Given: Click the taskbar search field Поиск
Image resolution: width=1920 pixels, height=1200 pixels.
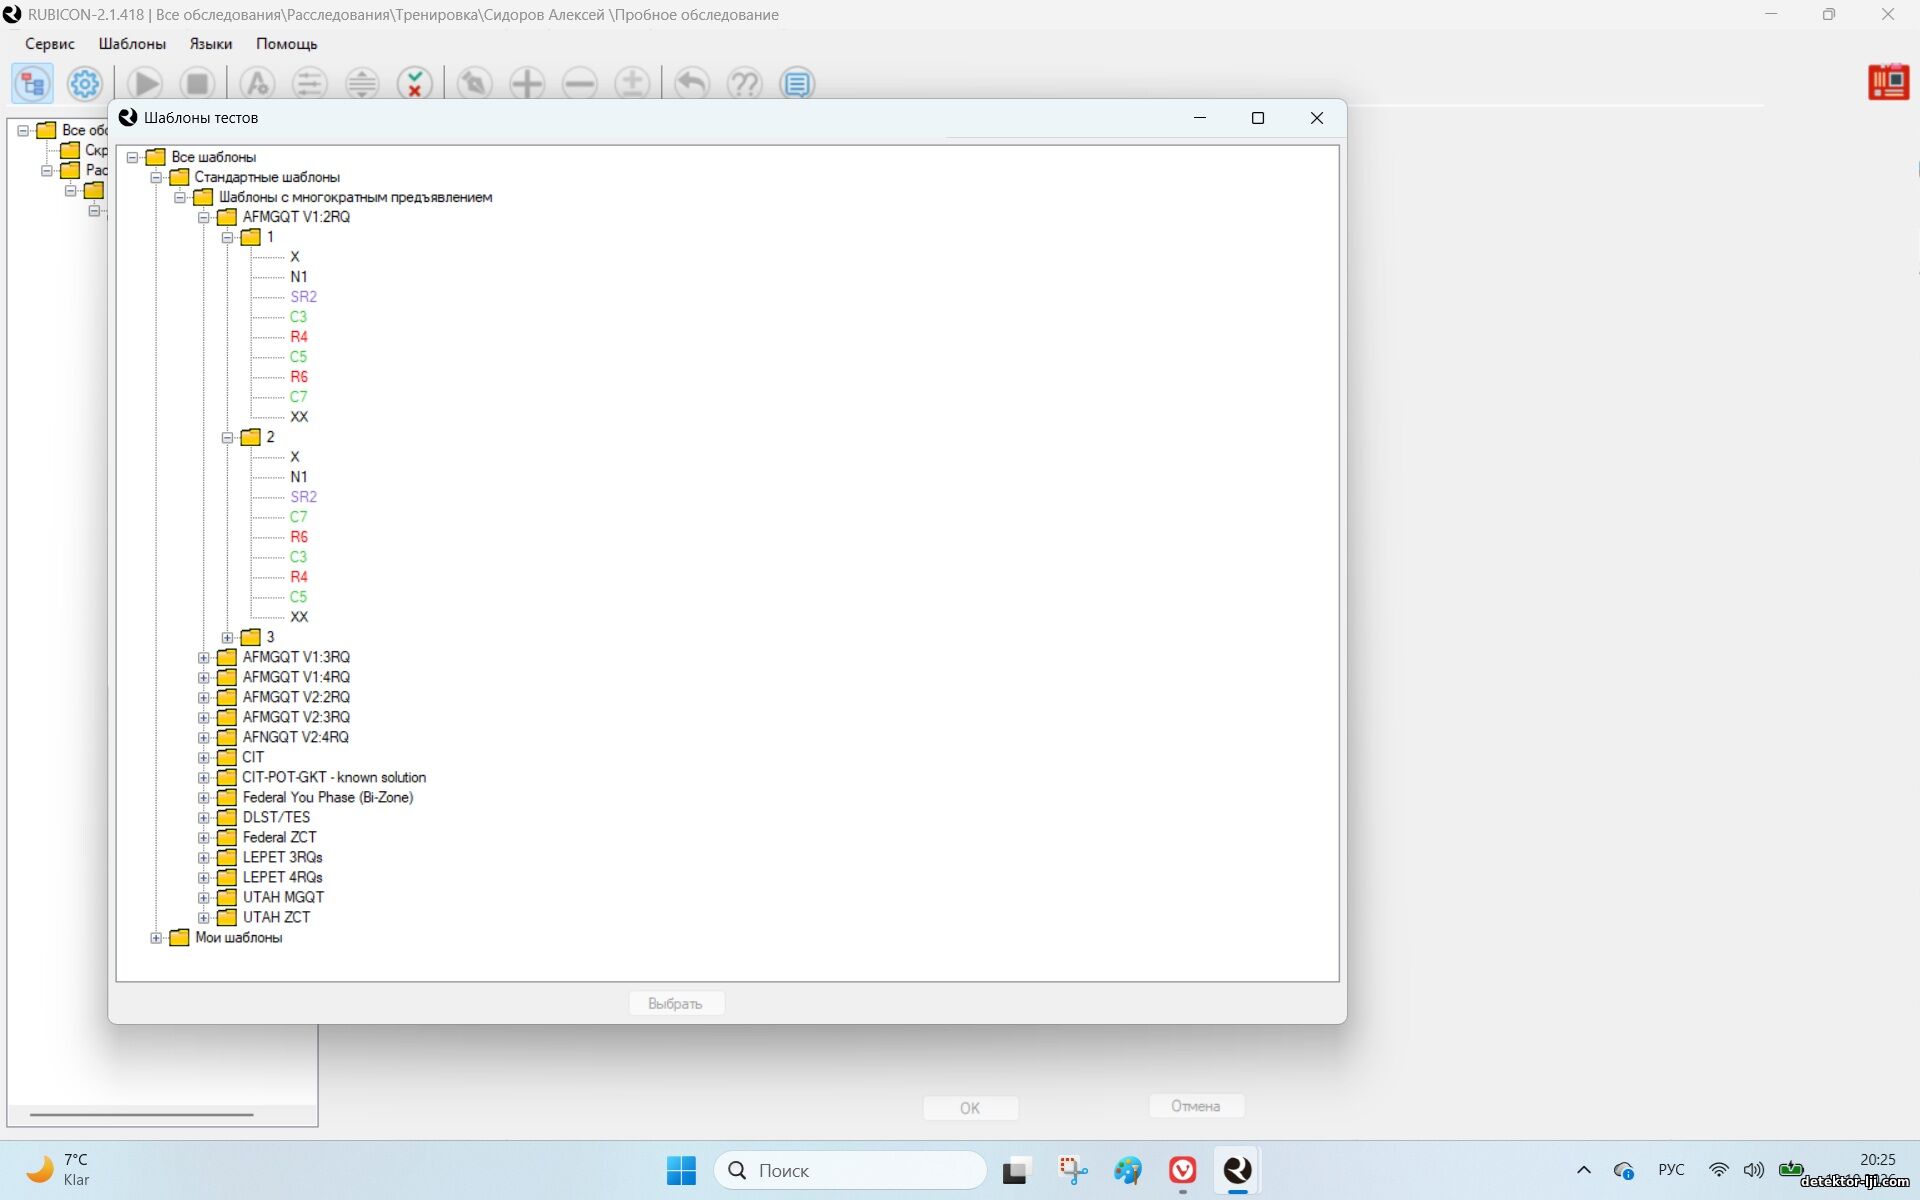Looking at the screenshot, I should (850, 1170).
